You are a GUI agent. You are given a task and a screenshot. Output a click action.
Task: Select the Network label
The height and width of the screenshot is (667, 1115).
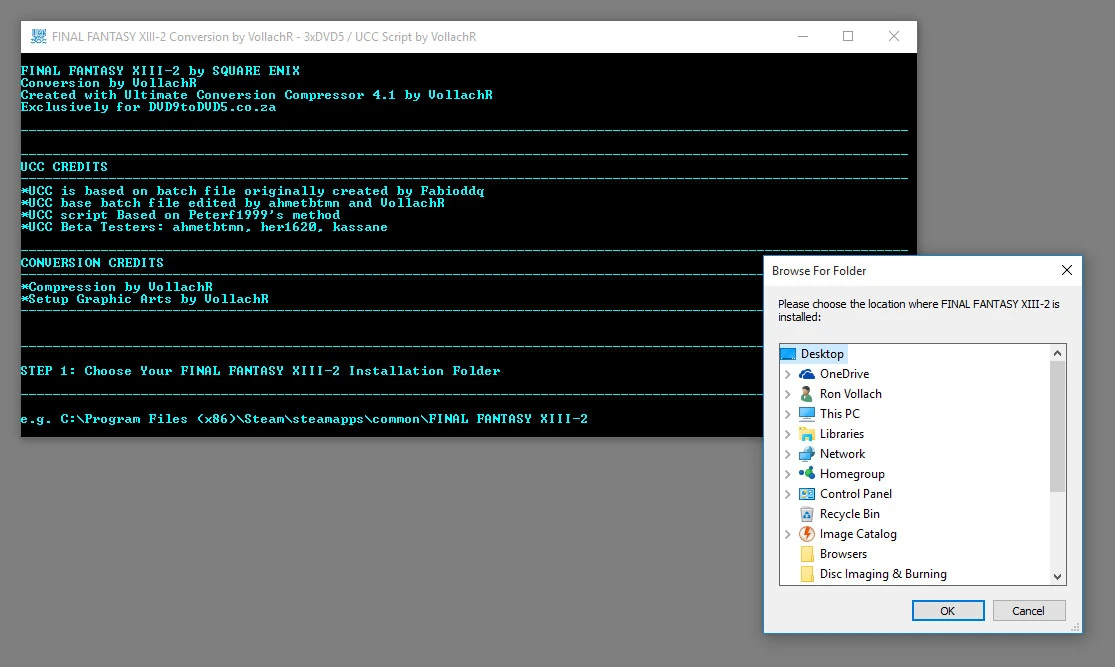point(842,454)
